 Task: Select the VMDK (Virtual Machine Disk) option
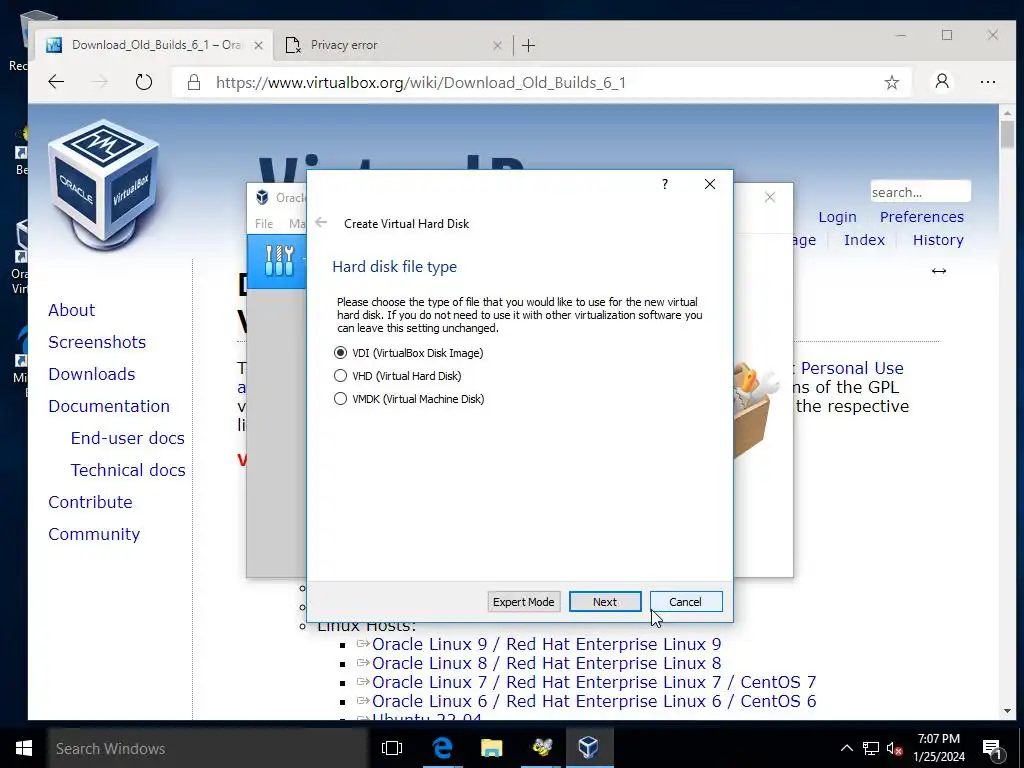click(409, 398)
